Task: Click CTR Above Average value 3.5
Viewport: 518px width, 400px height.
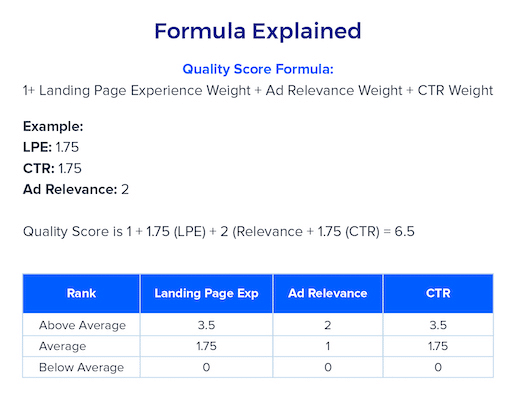Action: point(438,325)
